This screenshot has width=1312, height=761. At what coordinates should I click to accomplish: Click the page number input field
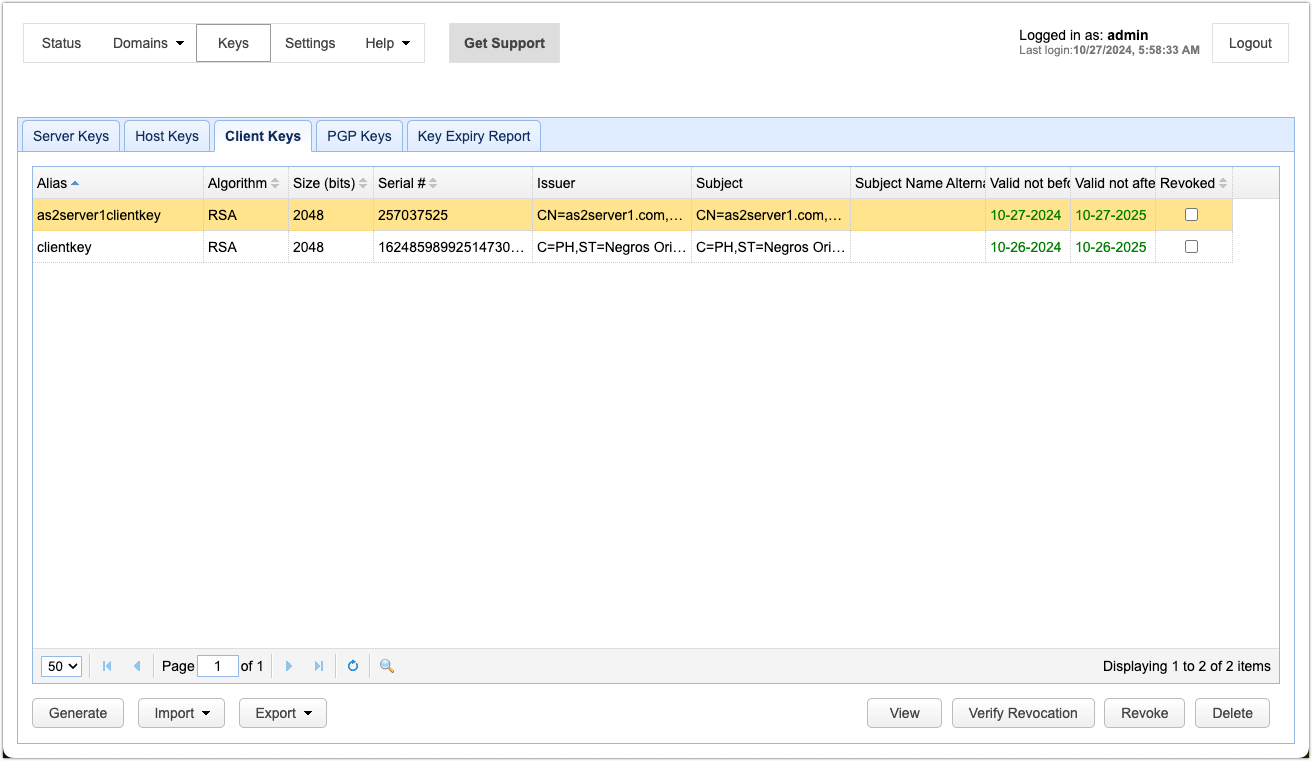tap(218, 666)
